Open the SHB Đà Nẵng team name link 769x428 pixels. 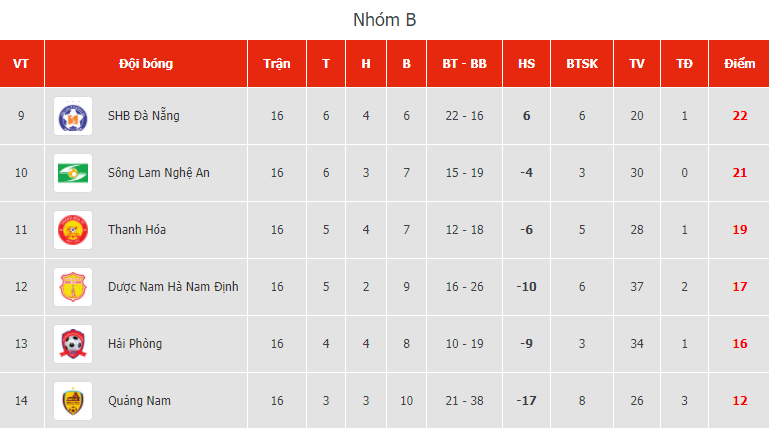144,116
